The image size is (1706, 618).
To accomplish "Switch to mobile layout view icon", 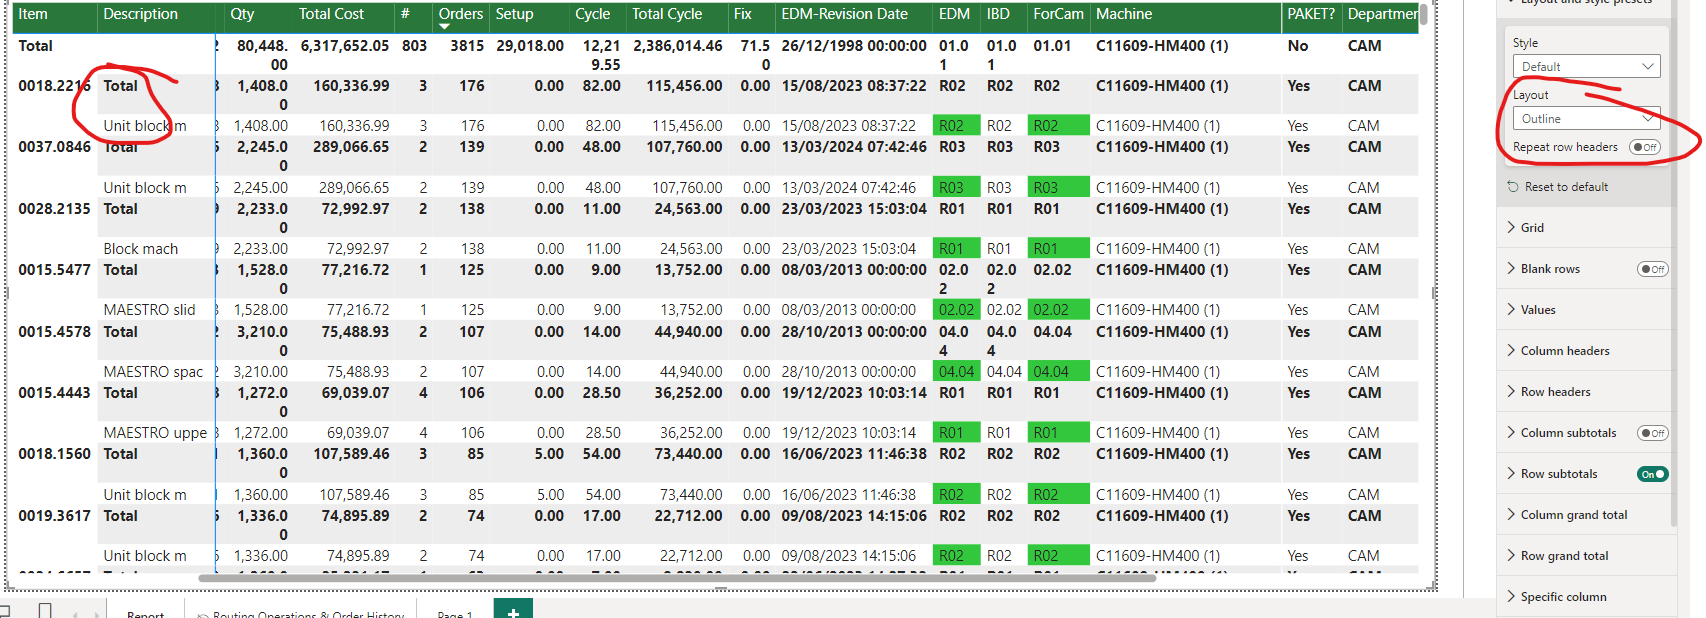I will click(x=45, y=610).
